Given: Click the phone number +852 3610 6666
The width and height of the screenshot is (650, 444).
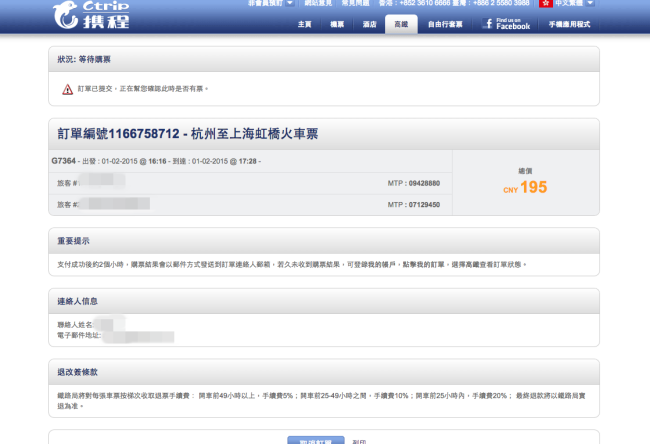Looking at the screenshot, I should point(424,3).
